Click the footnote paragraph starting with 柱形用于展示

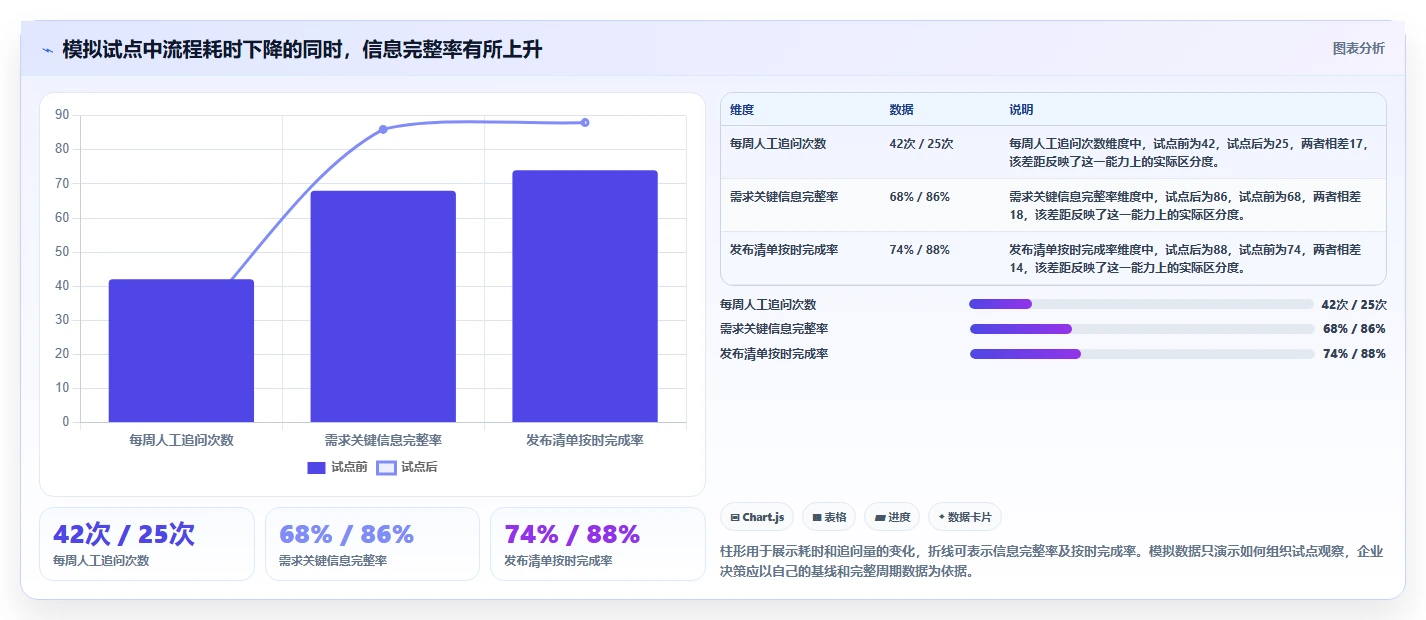(1052, 562)
